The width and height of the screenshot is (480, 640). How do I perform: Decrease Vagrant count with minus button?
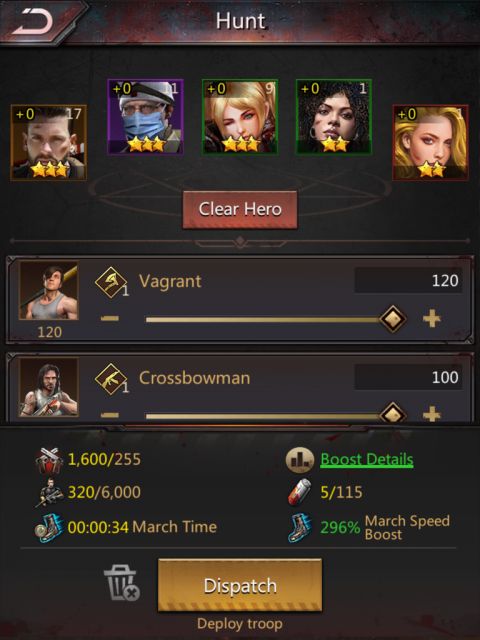tap(110, 318)
